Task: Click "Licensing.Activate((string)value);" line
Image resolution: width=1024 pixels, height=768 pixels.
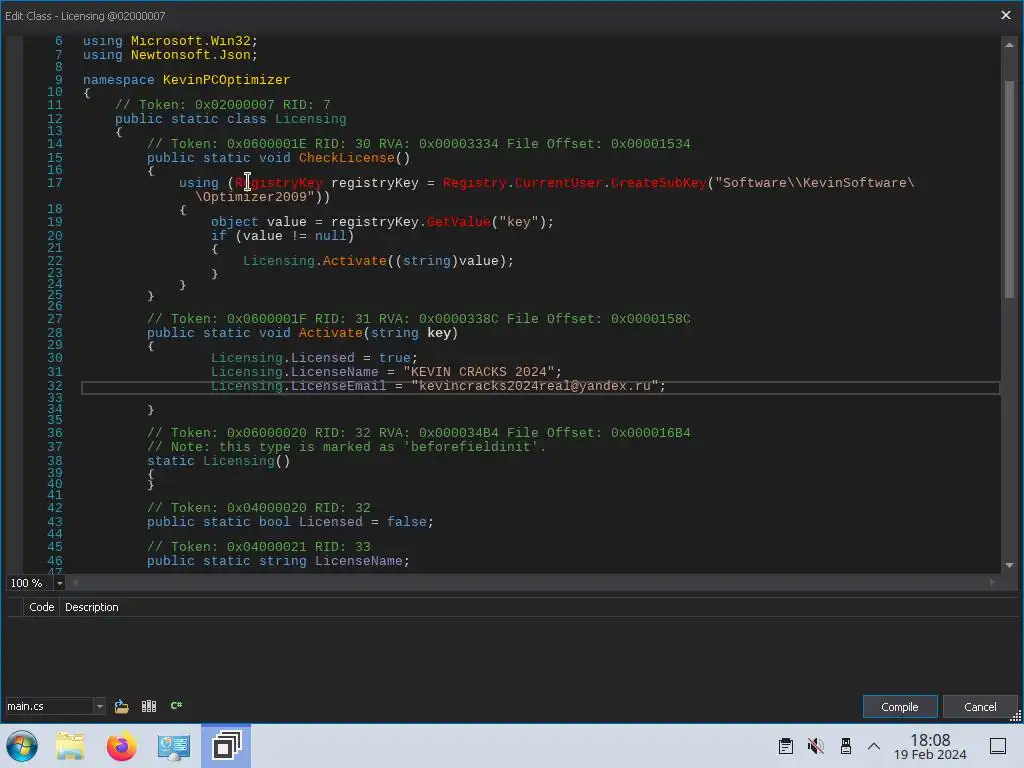Action: [x=378, y=261]
